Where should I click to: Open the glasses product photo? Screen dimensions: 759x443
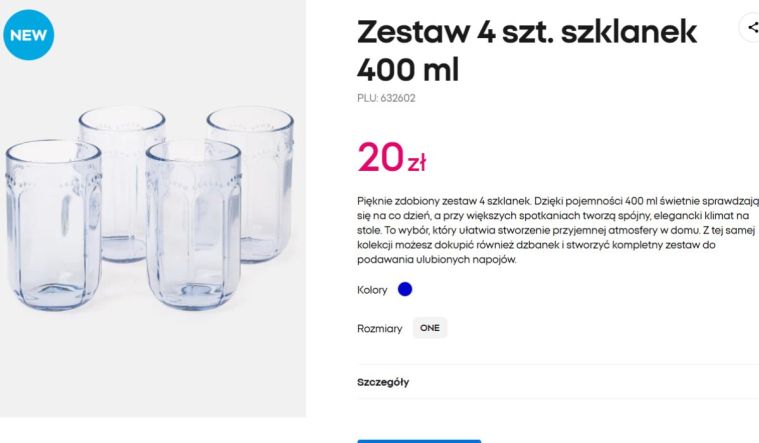[152, 208]
